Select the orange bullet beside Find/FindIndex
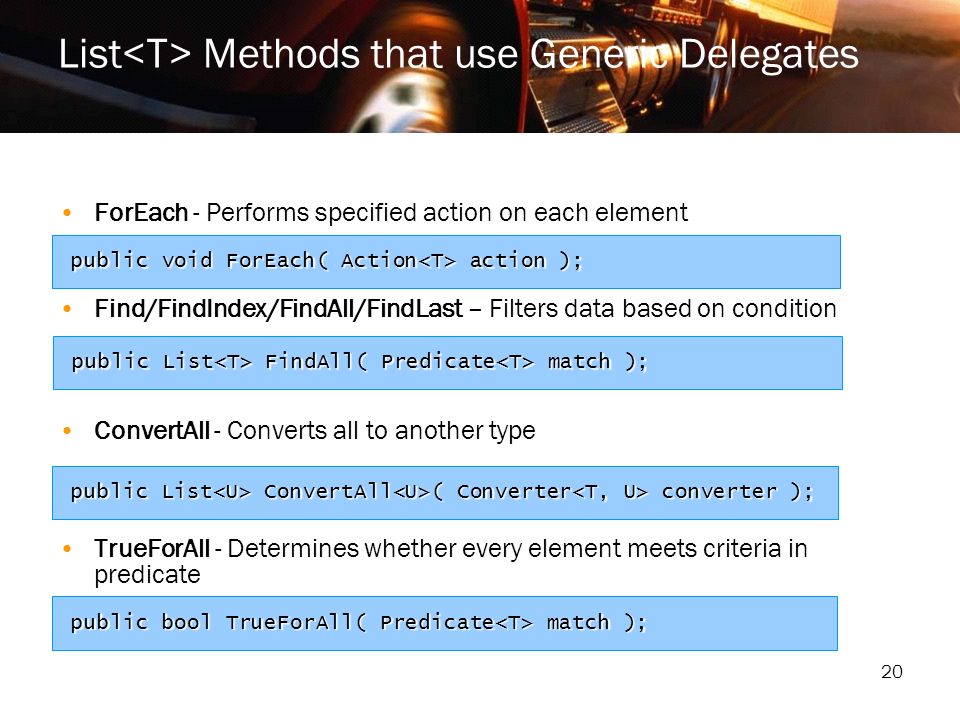Screen dimensions: 960x720 [67, 309]
